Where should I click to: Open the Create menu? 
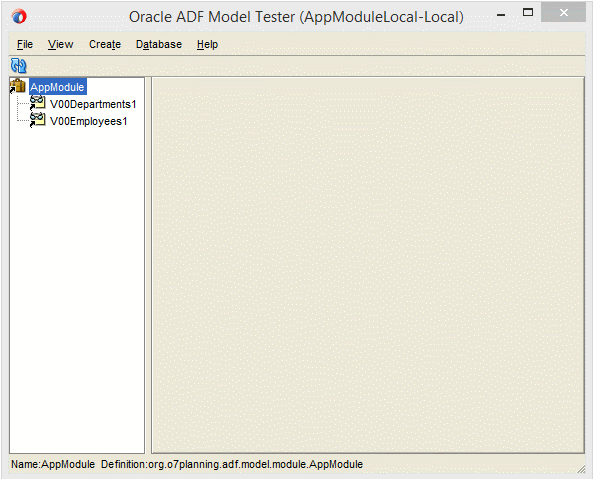tap(105, 44)
